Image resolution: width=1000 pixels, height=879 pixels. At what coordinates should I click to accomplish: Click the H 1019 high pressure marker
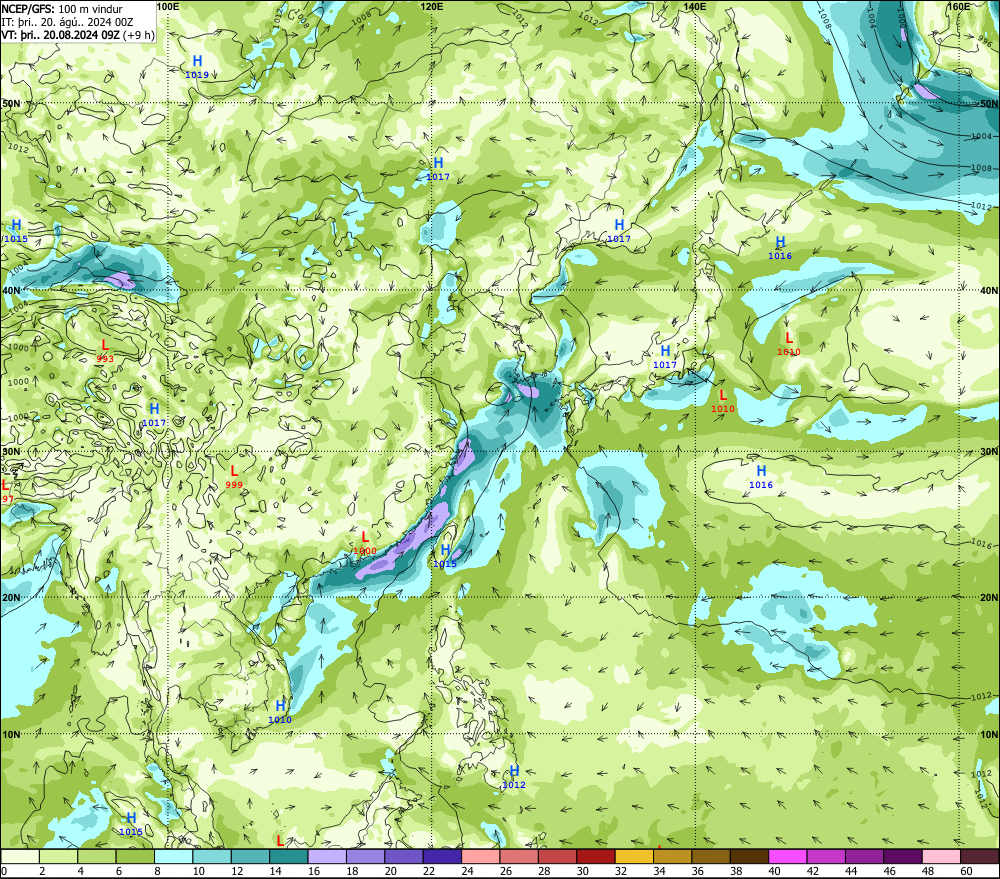[197, 66]
